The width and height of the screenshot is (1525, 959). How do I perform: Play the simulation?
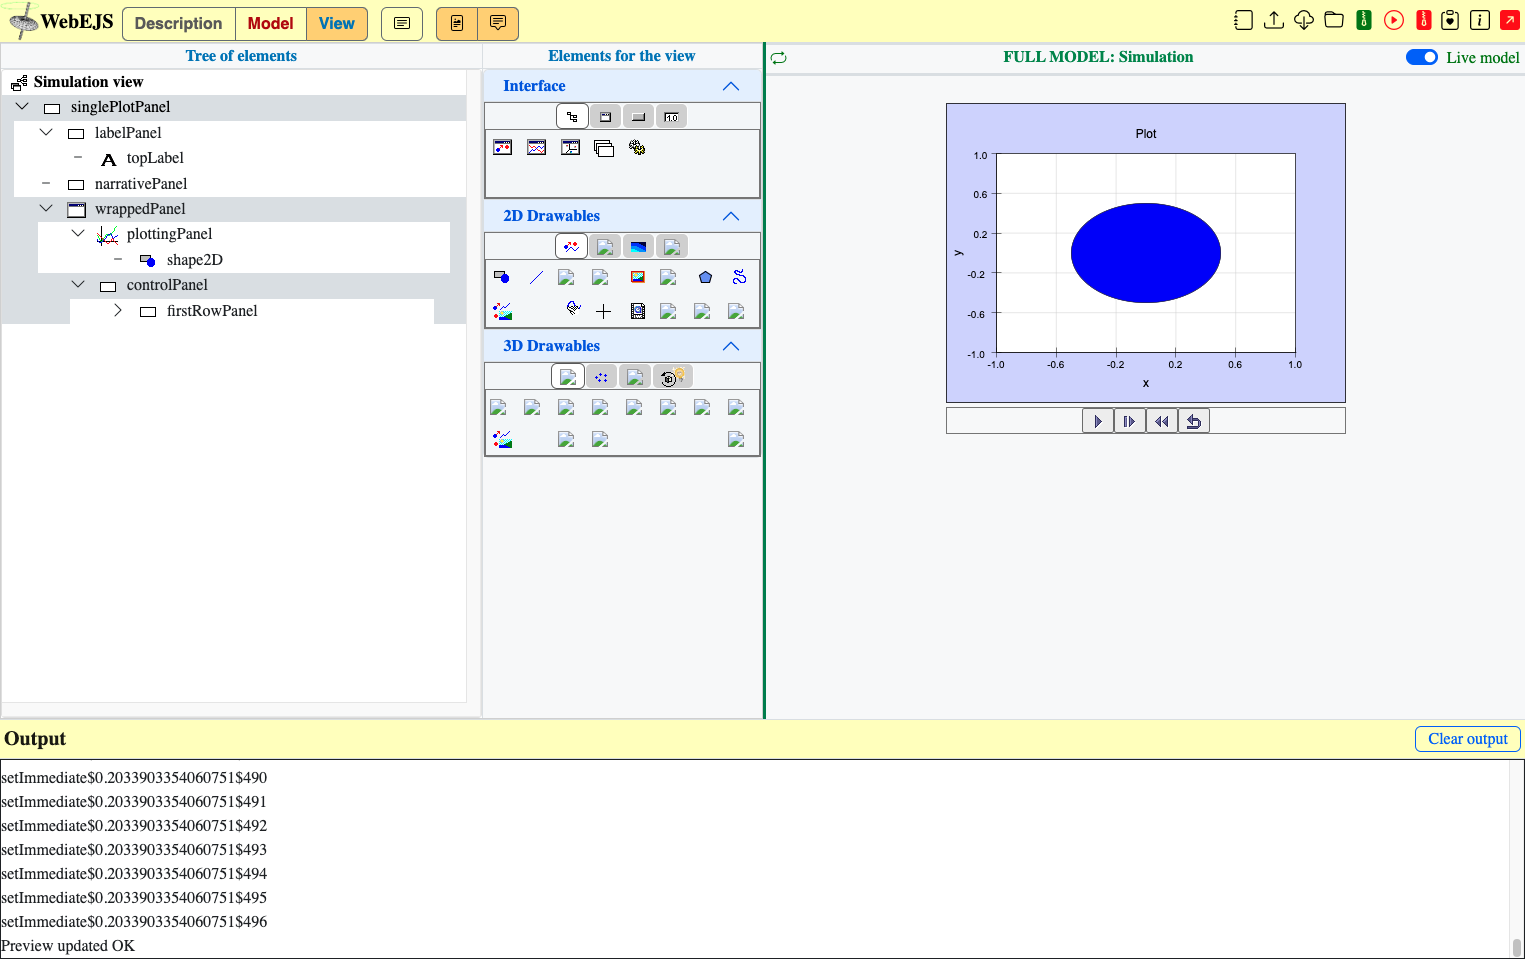1098,421
